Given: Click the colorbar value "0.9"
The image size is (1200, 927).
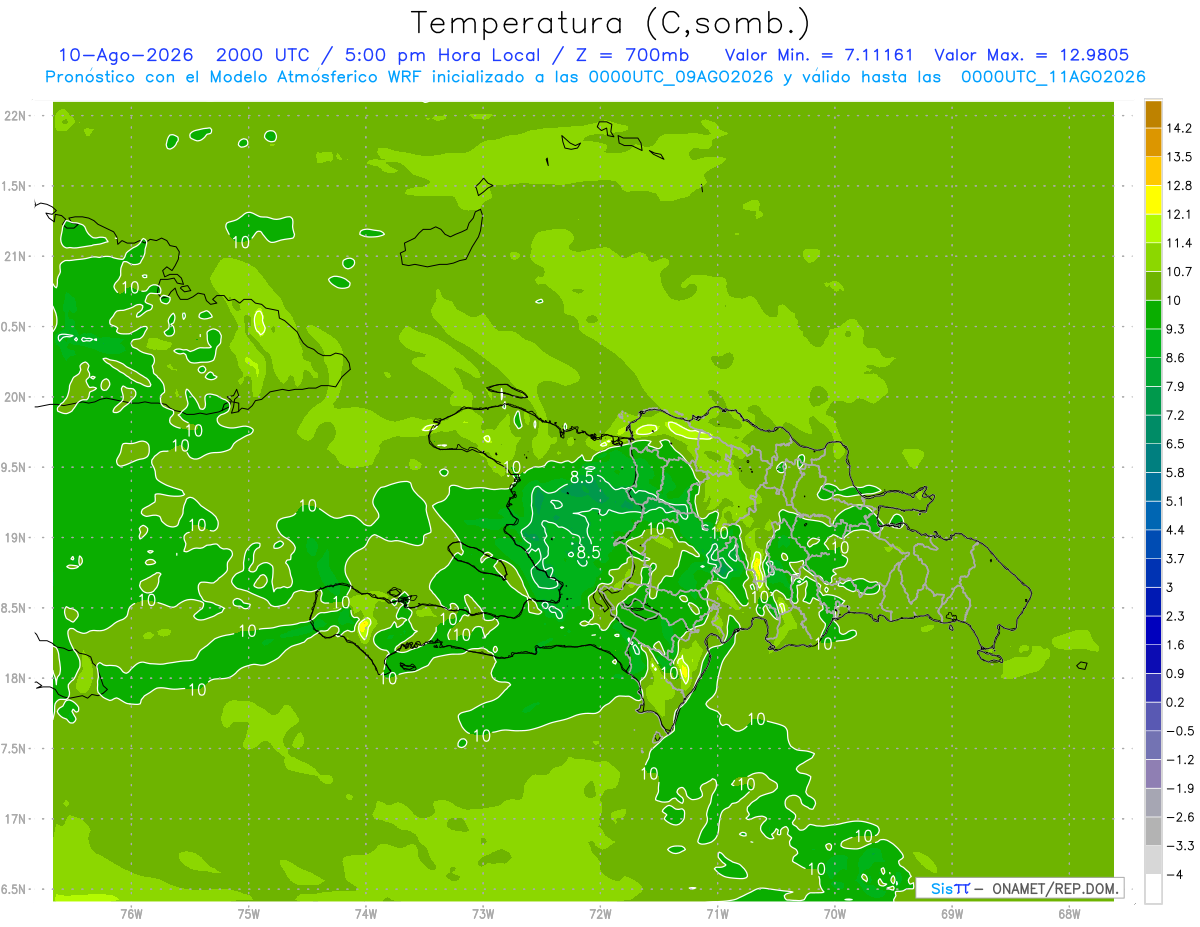Looking at the screenshot, I should (1176, 674).
